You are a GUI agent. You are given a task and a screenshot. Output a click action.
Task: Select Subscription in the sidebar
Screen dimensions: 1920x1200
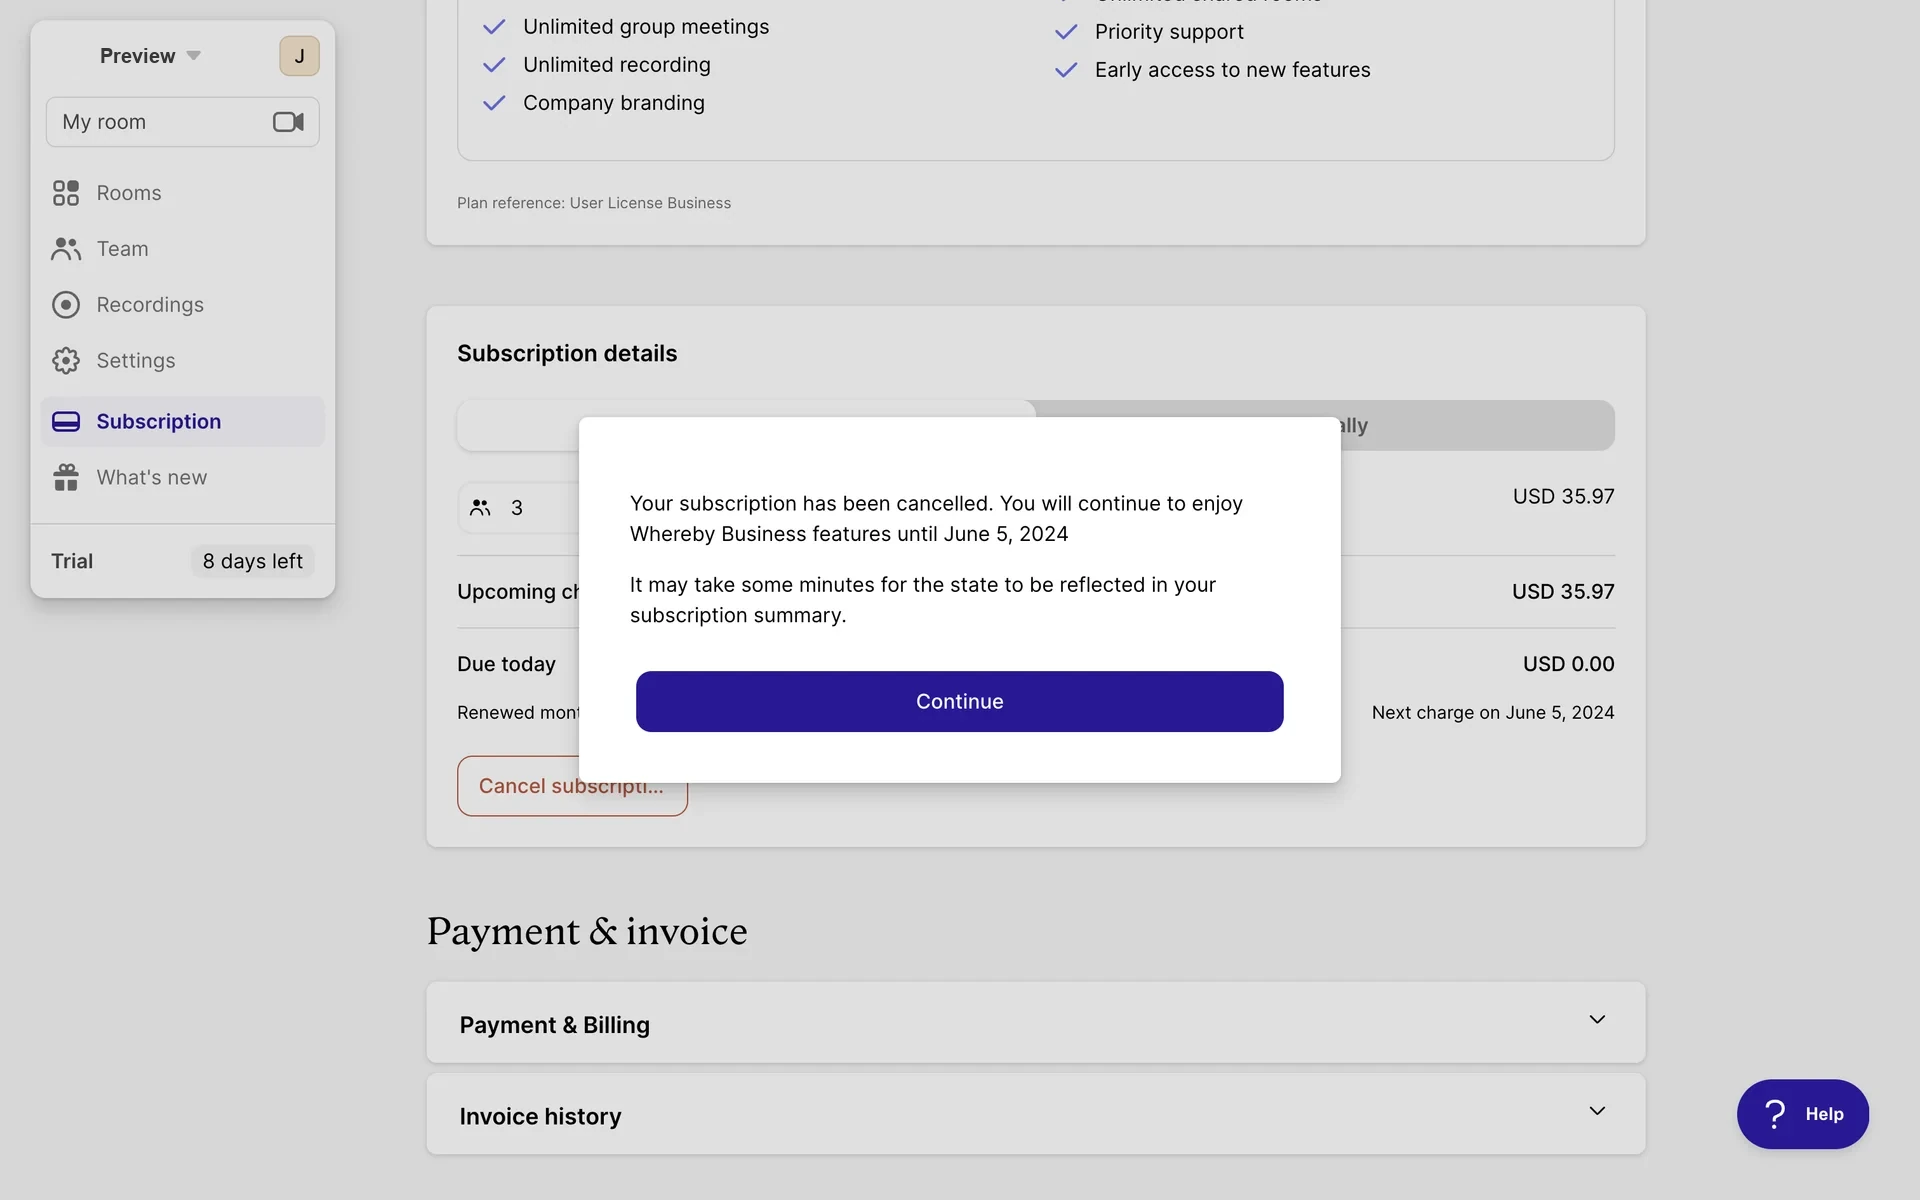(183, 422)
